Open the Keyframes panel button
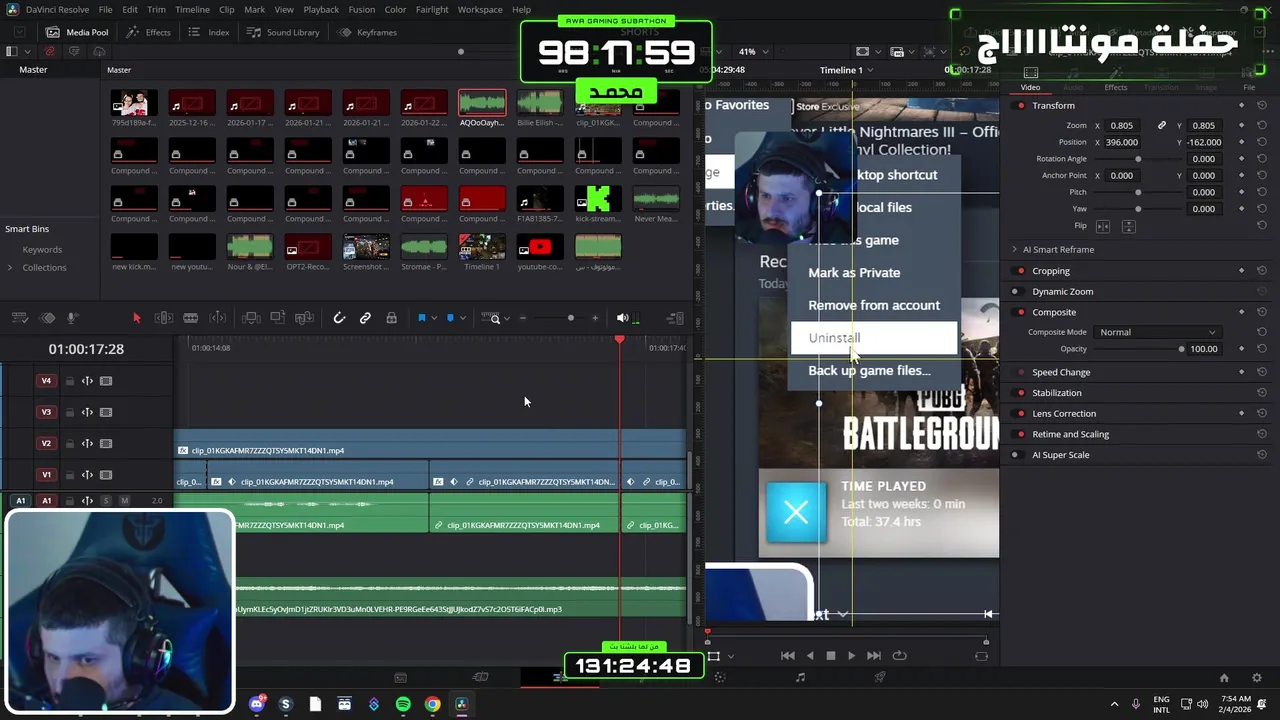1280x720 pixels. 368,32
